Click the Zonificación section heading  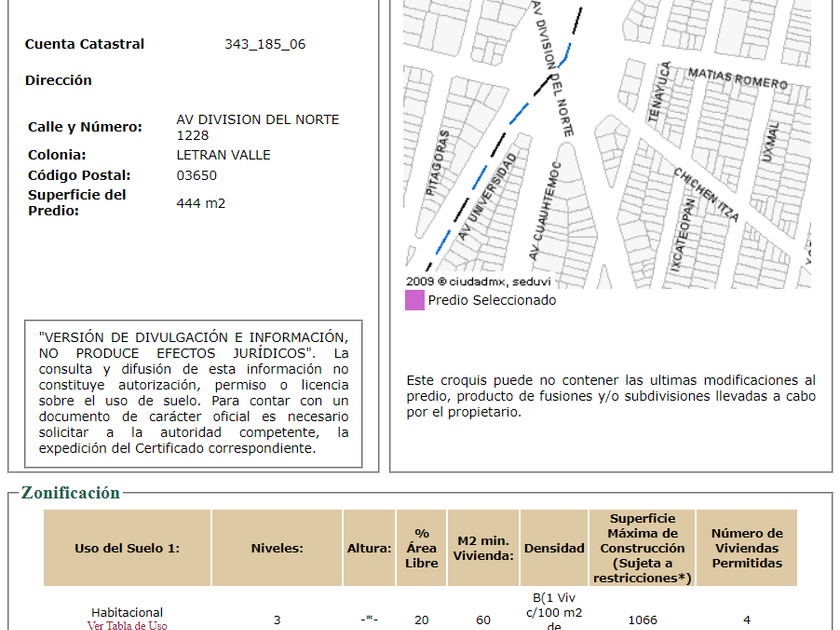tap(70, 492)
